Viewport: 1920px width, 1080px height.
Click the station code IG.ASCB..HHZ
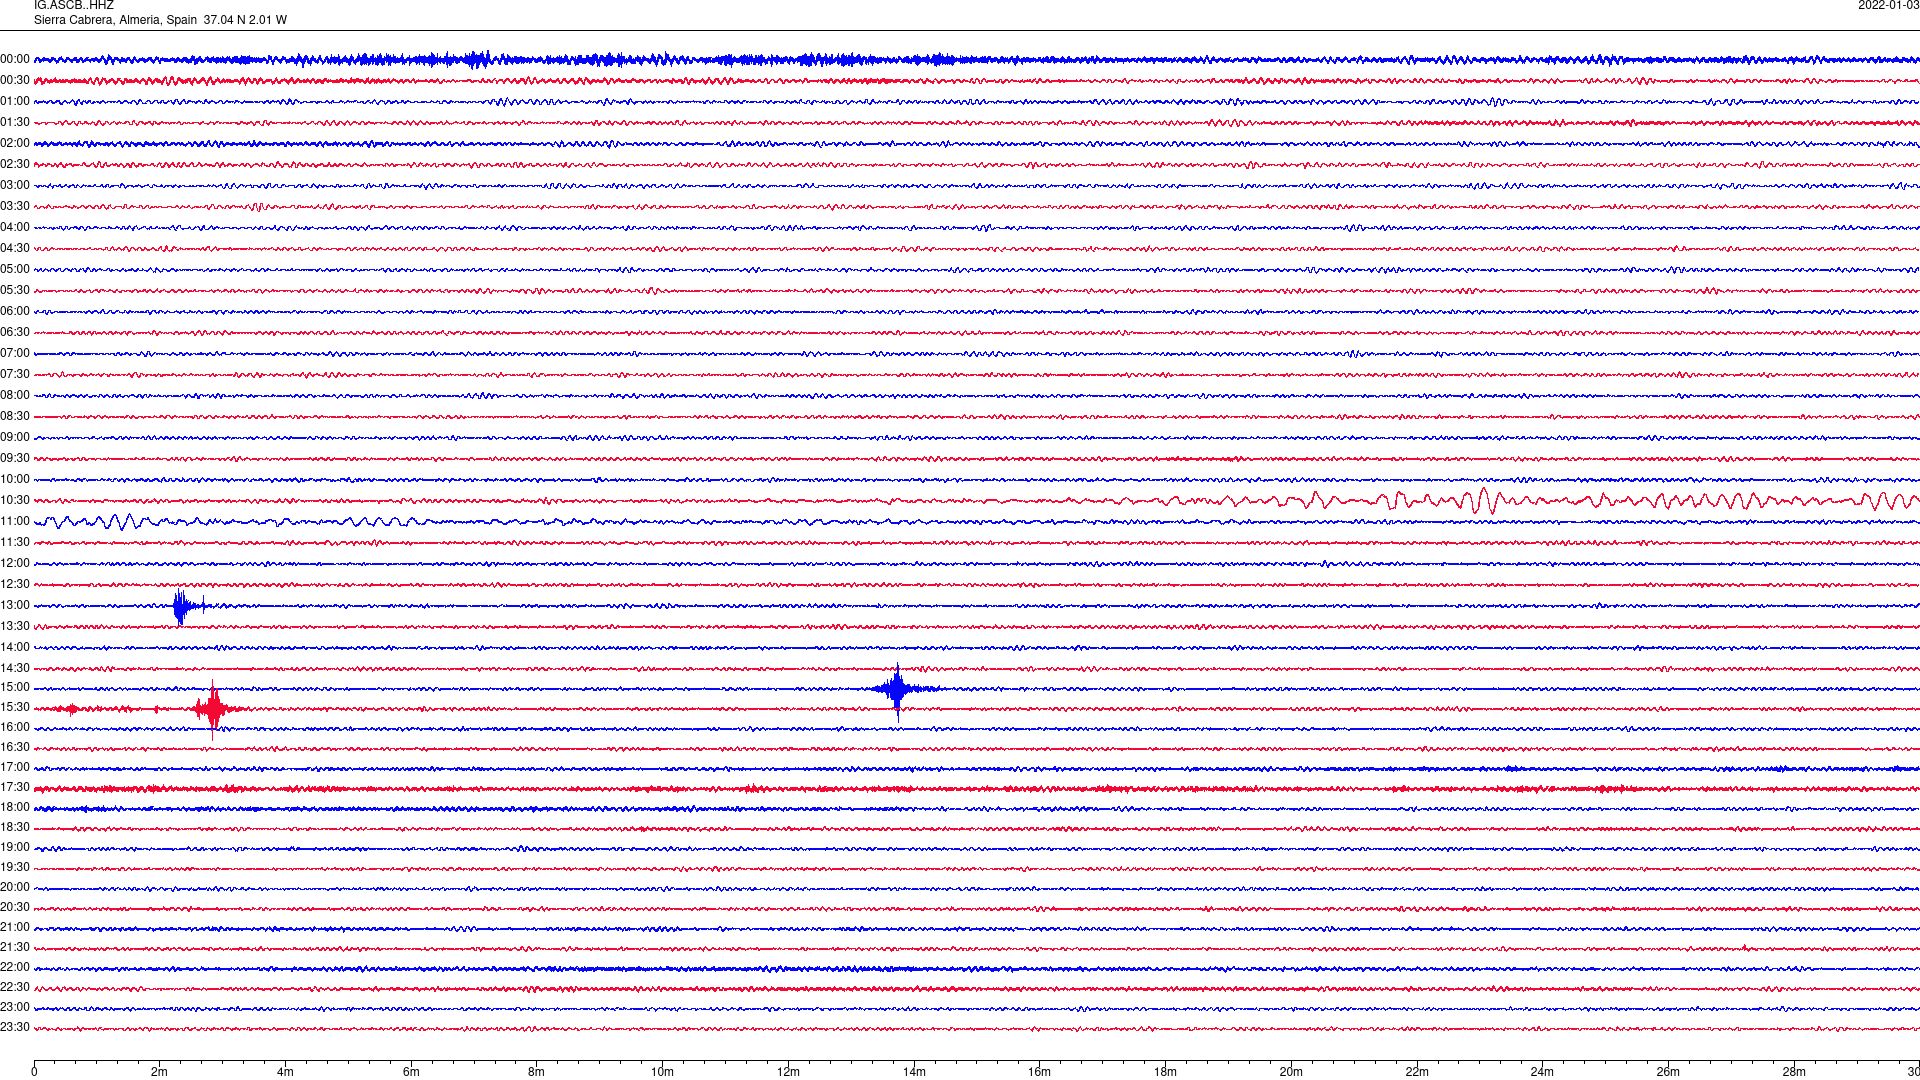[74, 6]
